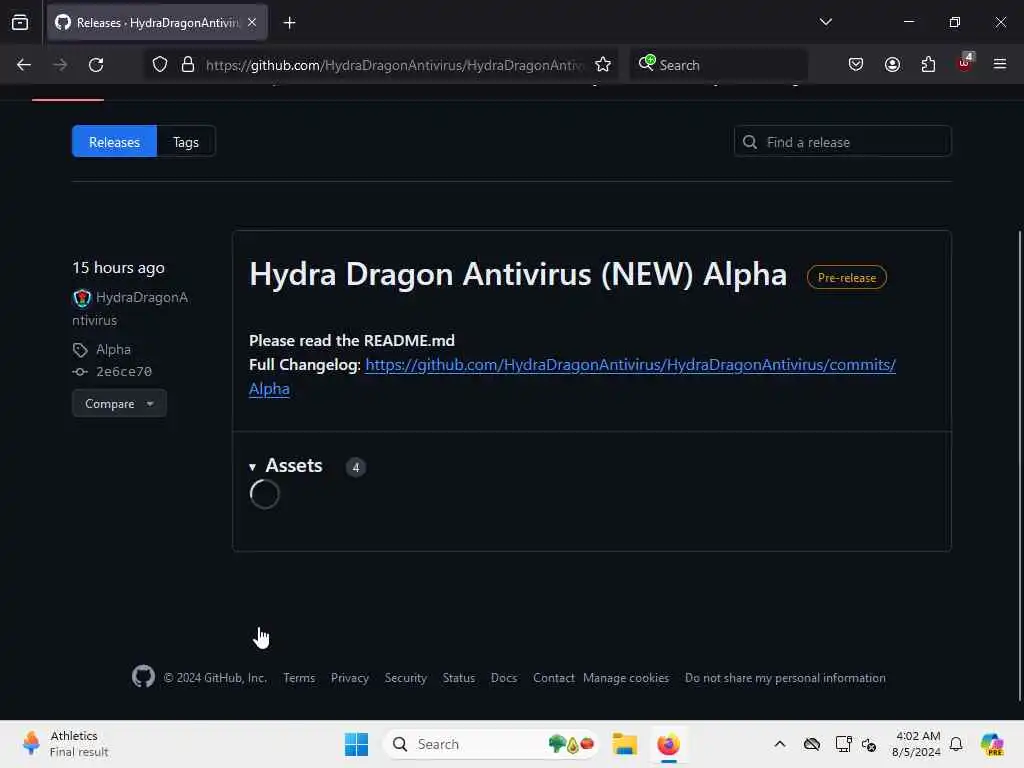Click the cloud sync off tray icon
The width and height of the screenshot is (1024, 768).
pos(812,744)
